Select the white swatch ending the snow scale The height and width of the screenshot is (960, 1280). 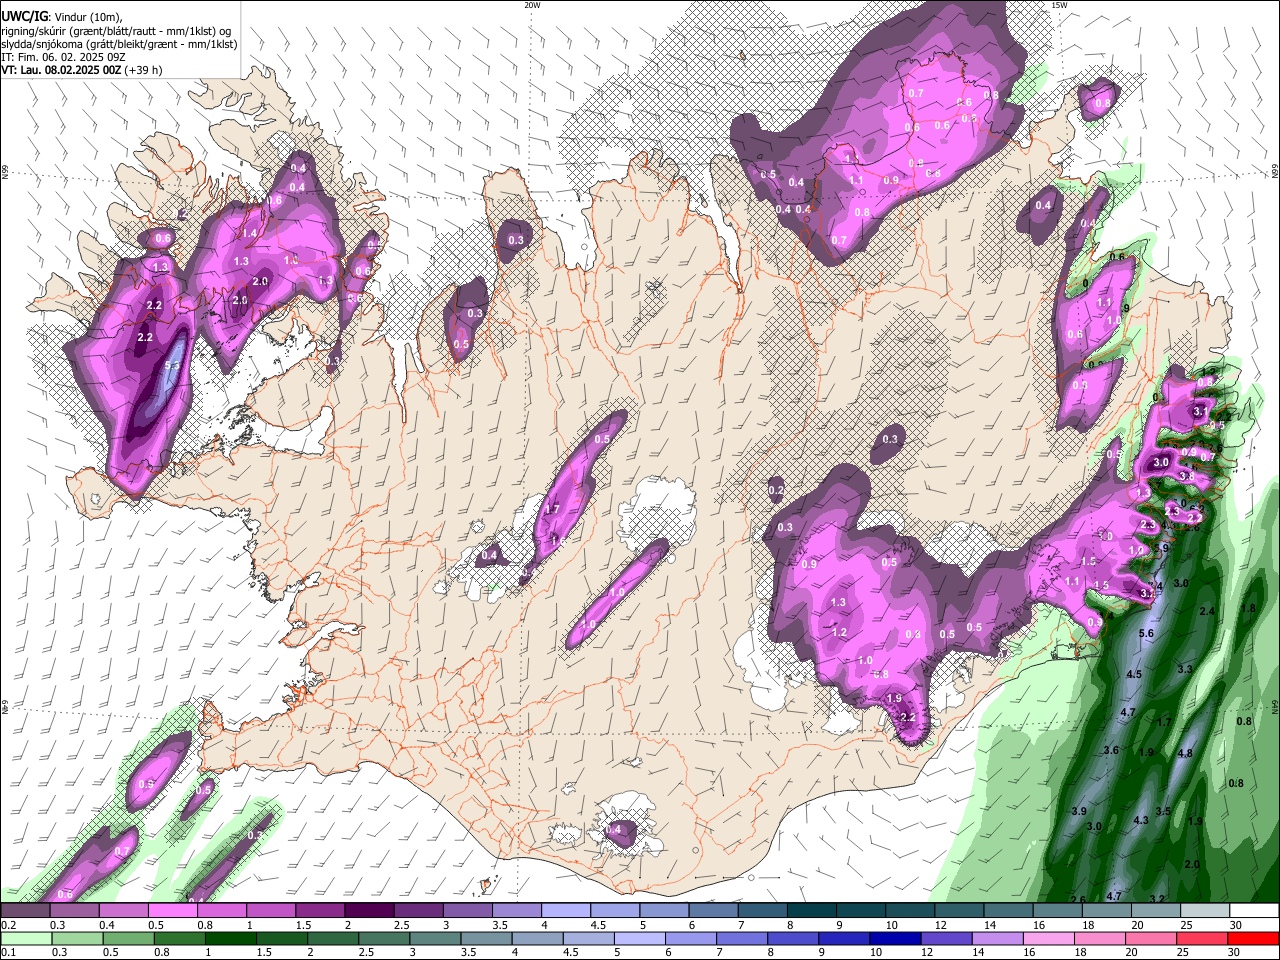pyautogui.click(x=1253, y=911)
